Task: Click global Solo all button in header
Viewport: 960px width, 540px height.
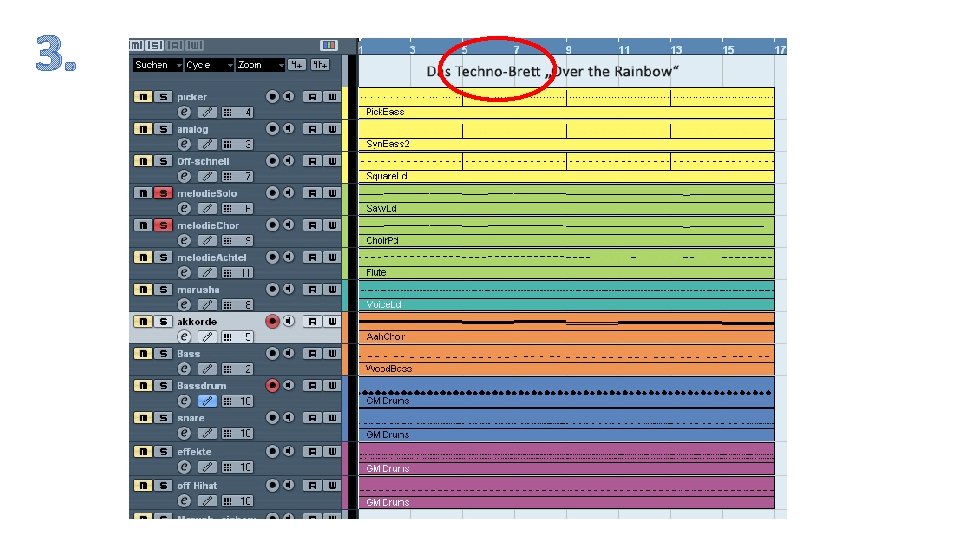Action: [x=156, y=45]
